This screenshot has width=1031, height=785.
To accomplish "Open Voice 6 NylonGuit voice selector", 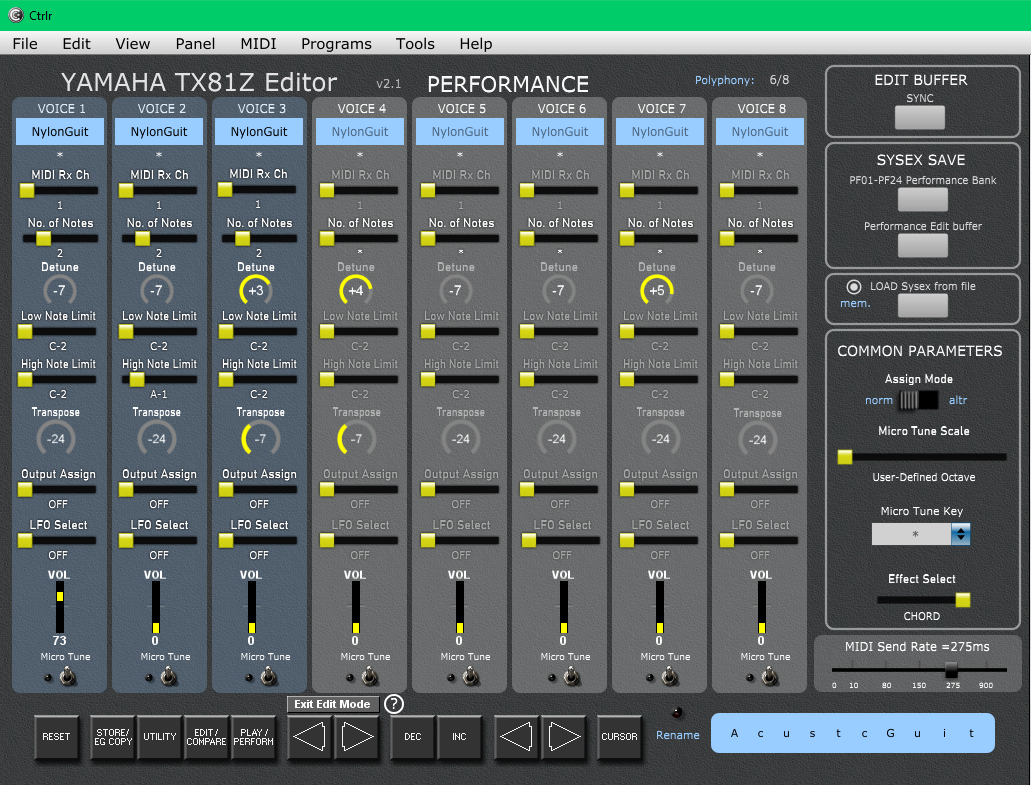I will click(x=560, y=131).
